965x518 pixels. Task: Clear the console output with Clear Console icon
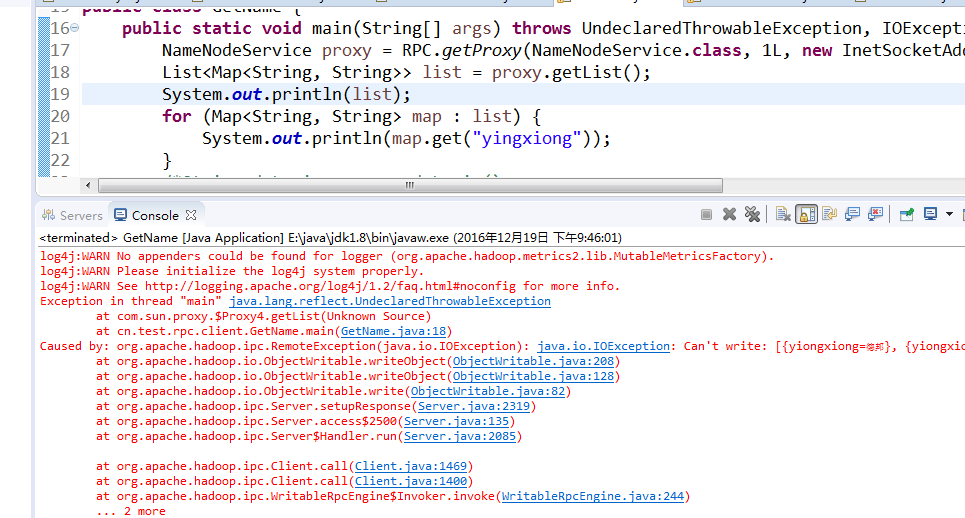pos(783,215)
